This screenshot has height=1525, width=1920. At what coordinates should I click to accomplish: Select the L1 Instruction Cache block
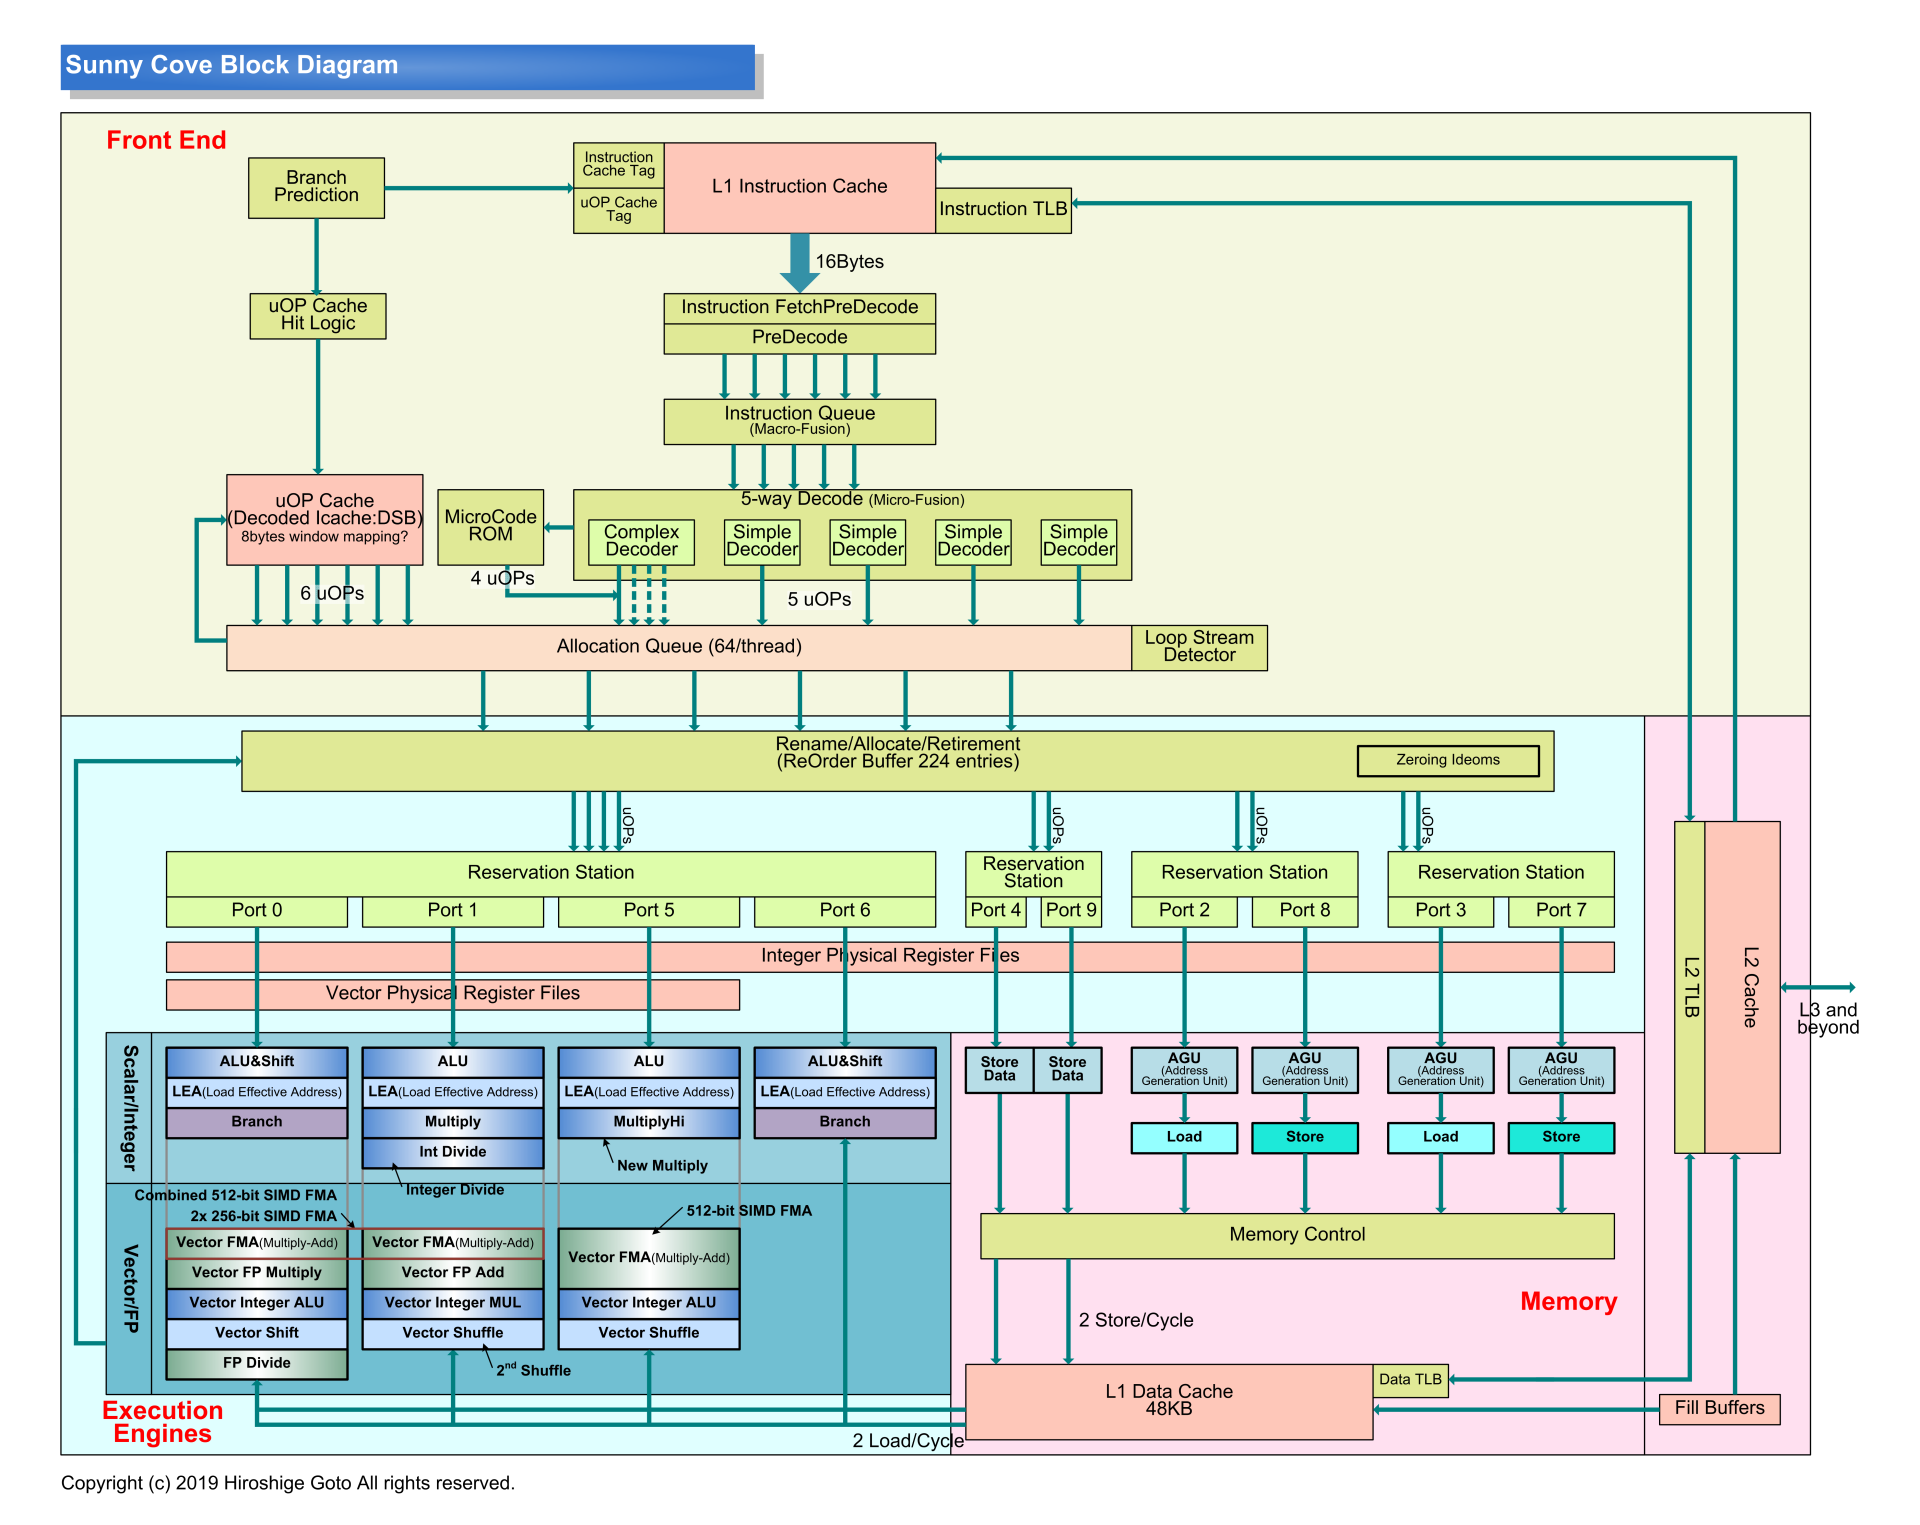(799, 187)
